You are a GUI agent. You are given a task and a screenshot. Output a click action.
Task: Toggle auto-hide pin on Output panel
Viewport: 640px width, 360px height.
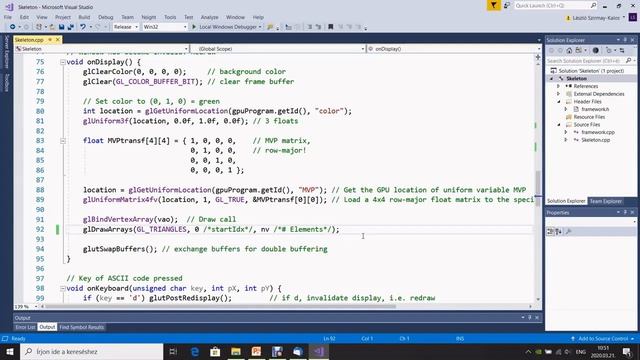[x=529, y=317]
